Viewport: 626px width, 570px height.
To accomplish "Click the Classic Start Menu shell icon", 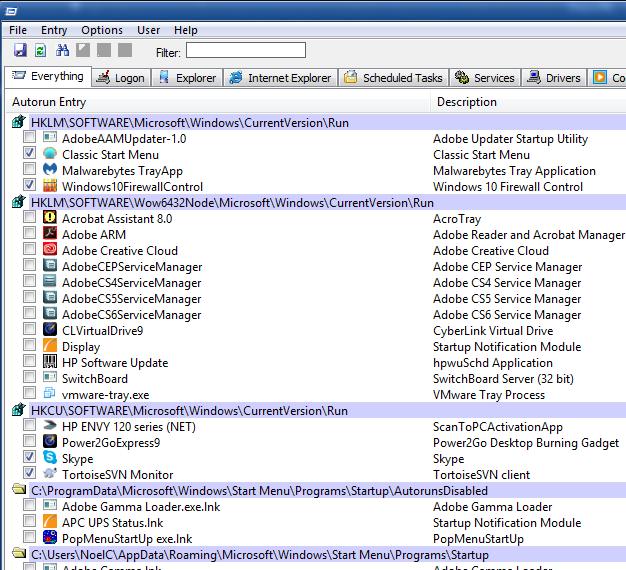I will click(50, 154).
